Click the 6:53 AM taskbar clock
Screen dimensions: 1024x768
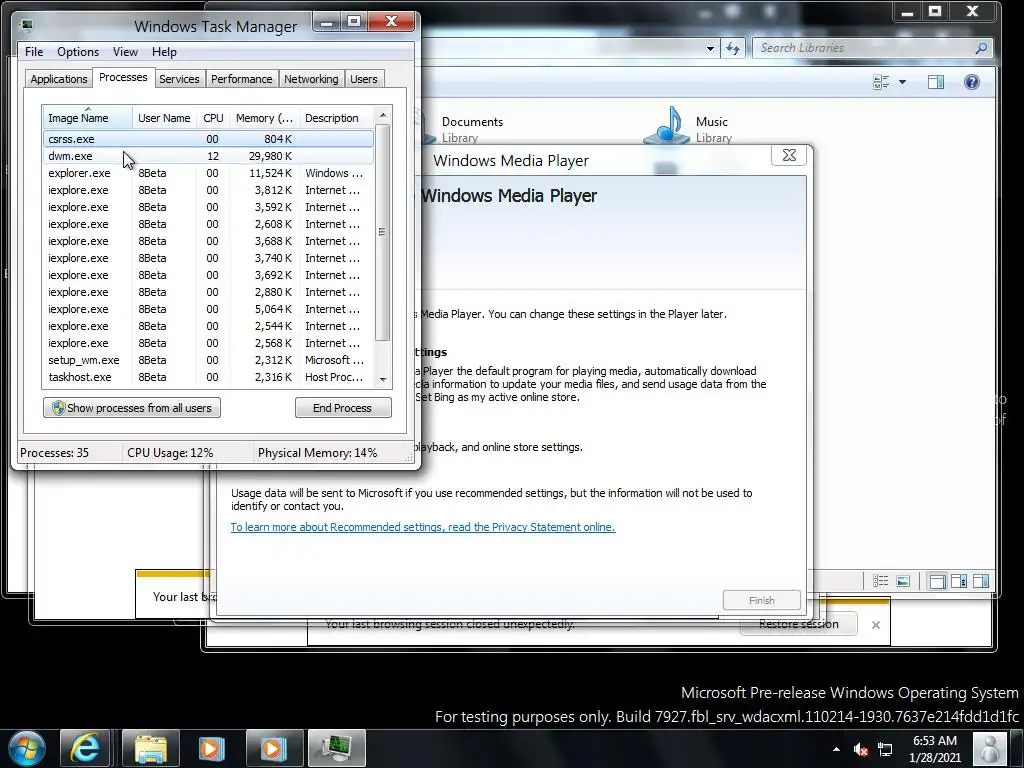click(x=935, y=749)
